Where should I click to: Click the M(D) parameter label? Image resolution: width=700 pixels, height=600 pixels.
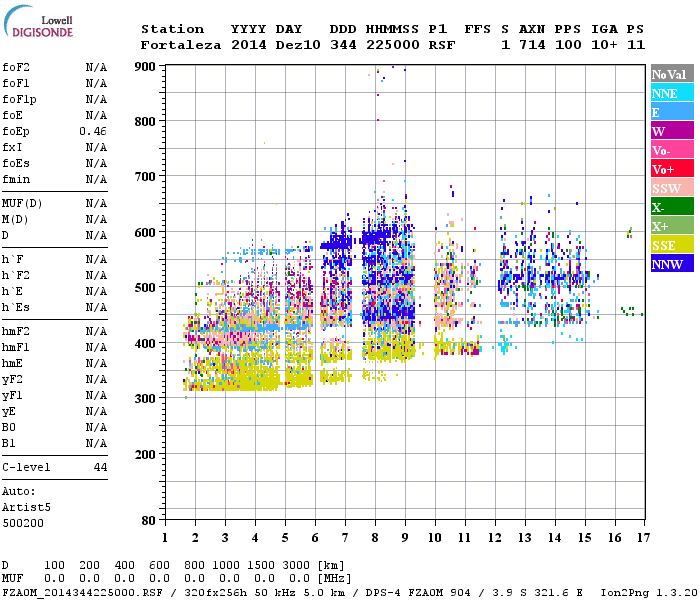click(15, 219)
